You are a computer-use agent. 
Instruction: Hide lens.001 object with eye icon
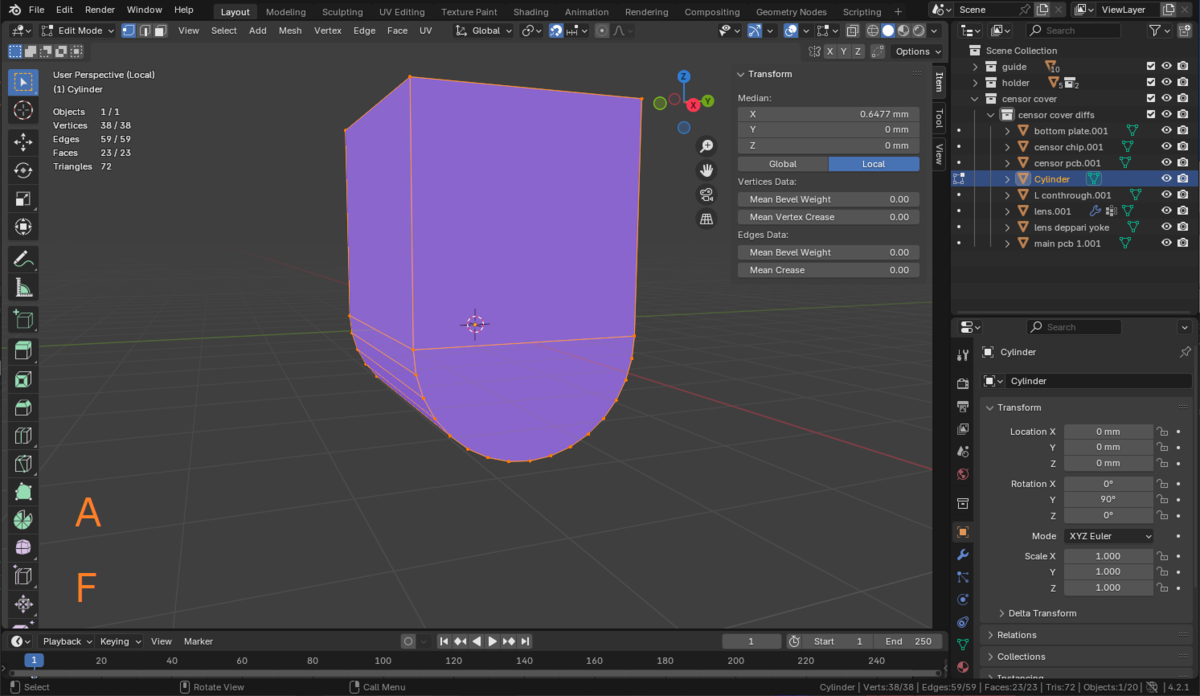coord(1166,211)
